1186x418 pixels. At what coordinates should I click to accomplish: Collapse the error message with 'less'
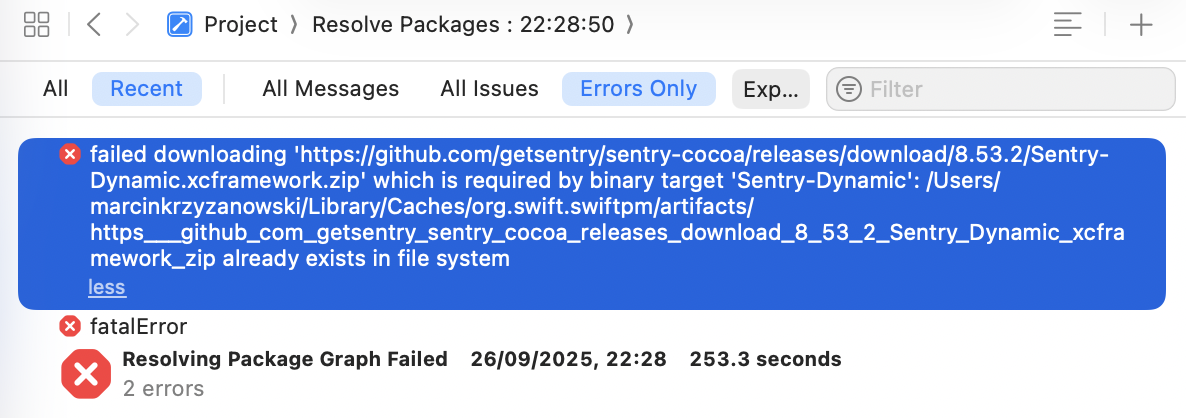pos(107,288)
